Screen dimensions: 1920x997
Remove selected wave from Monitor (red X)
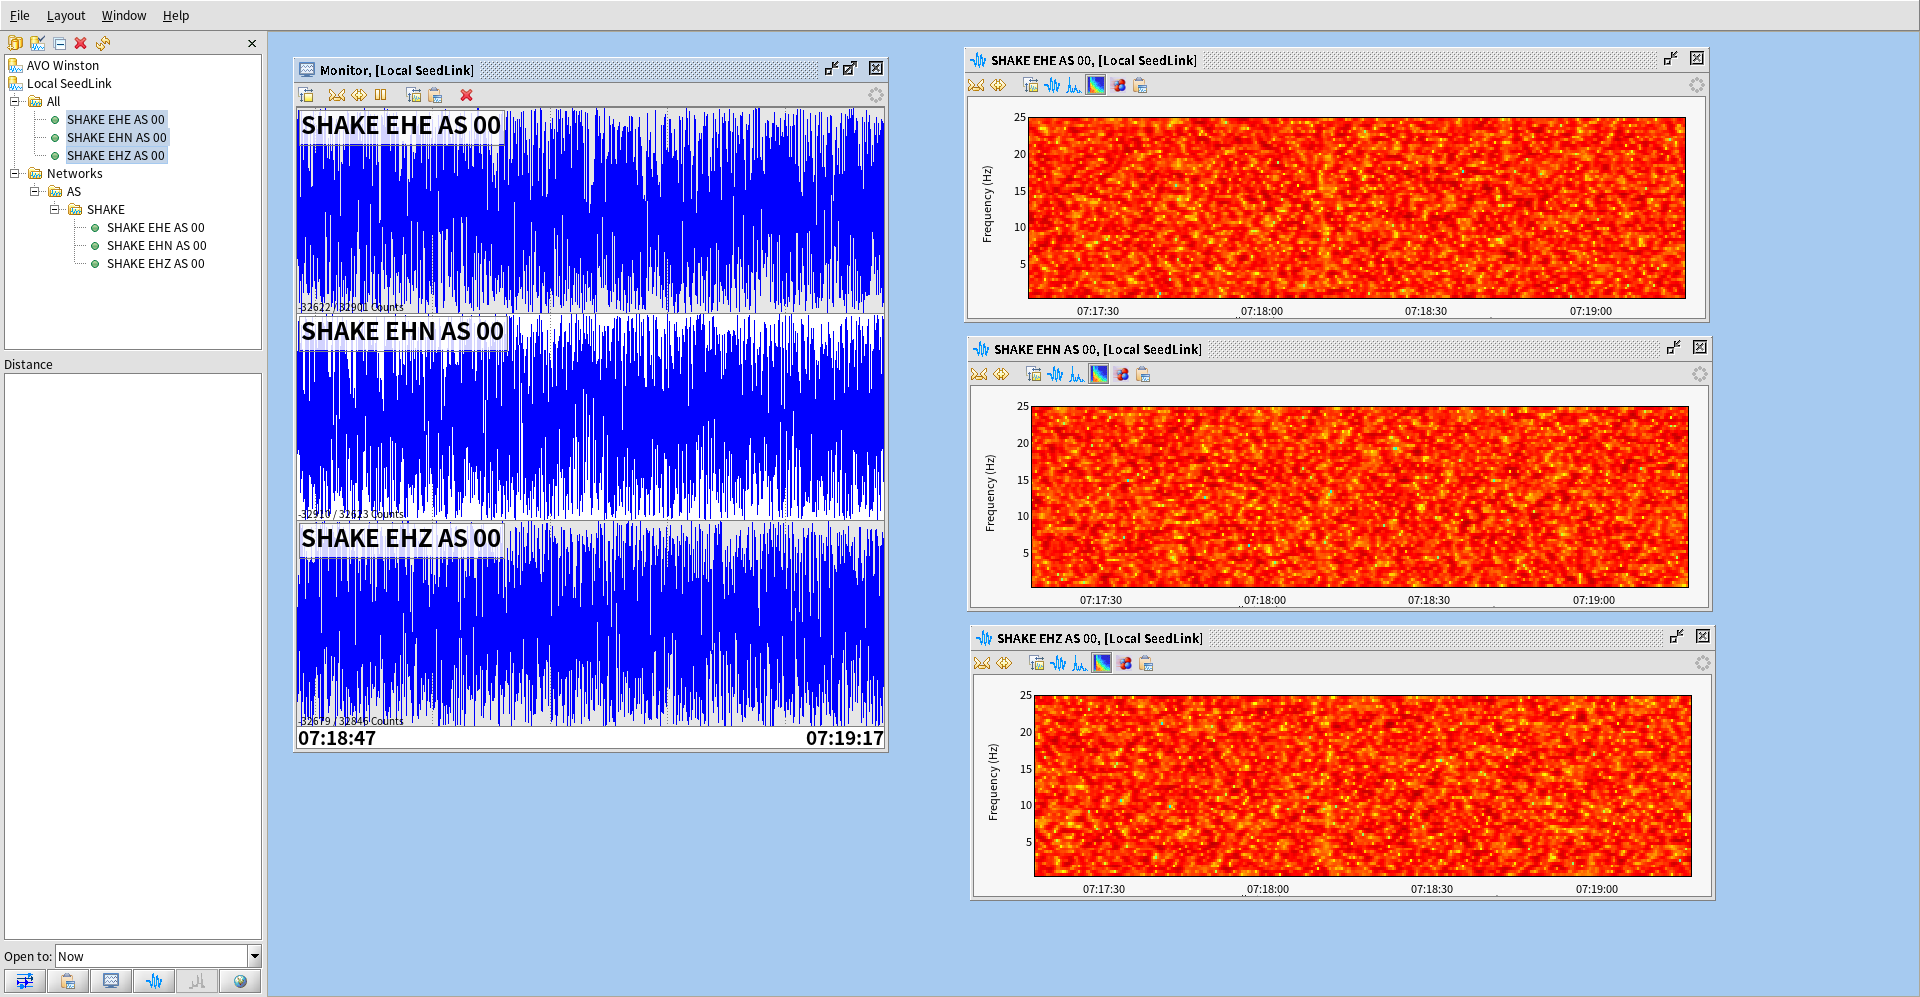[x=466, y=95]
